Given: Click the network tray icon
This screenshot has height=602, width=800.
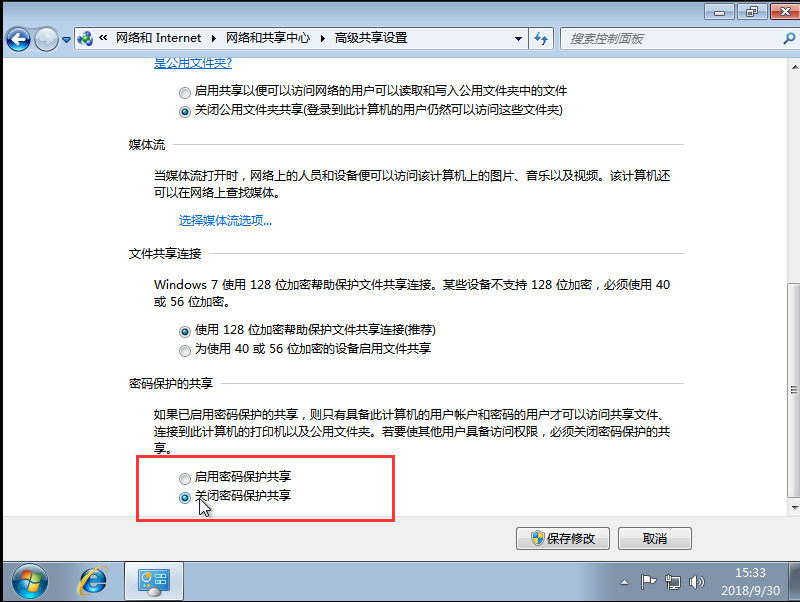Looking at the screenshot, I should click(x=673, y=581).
